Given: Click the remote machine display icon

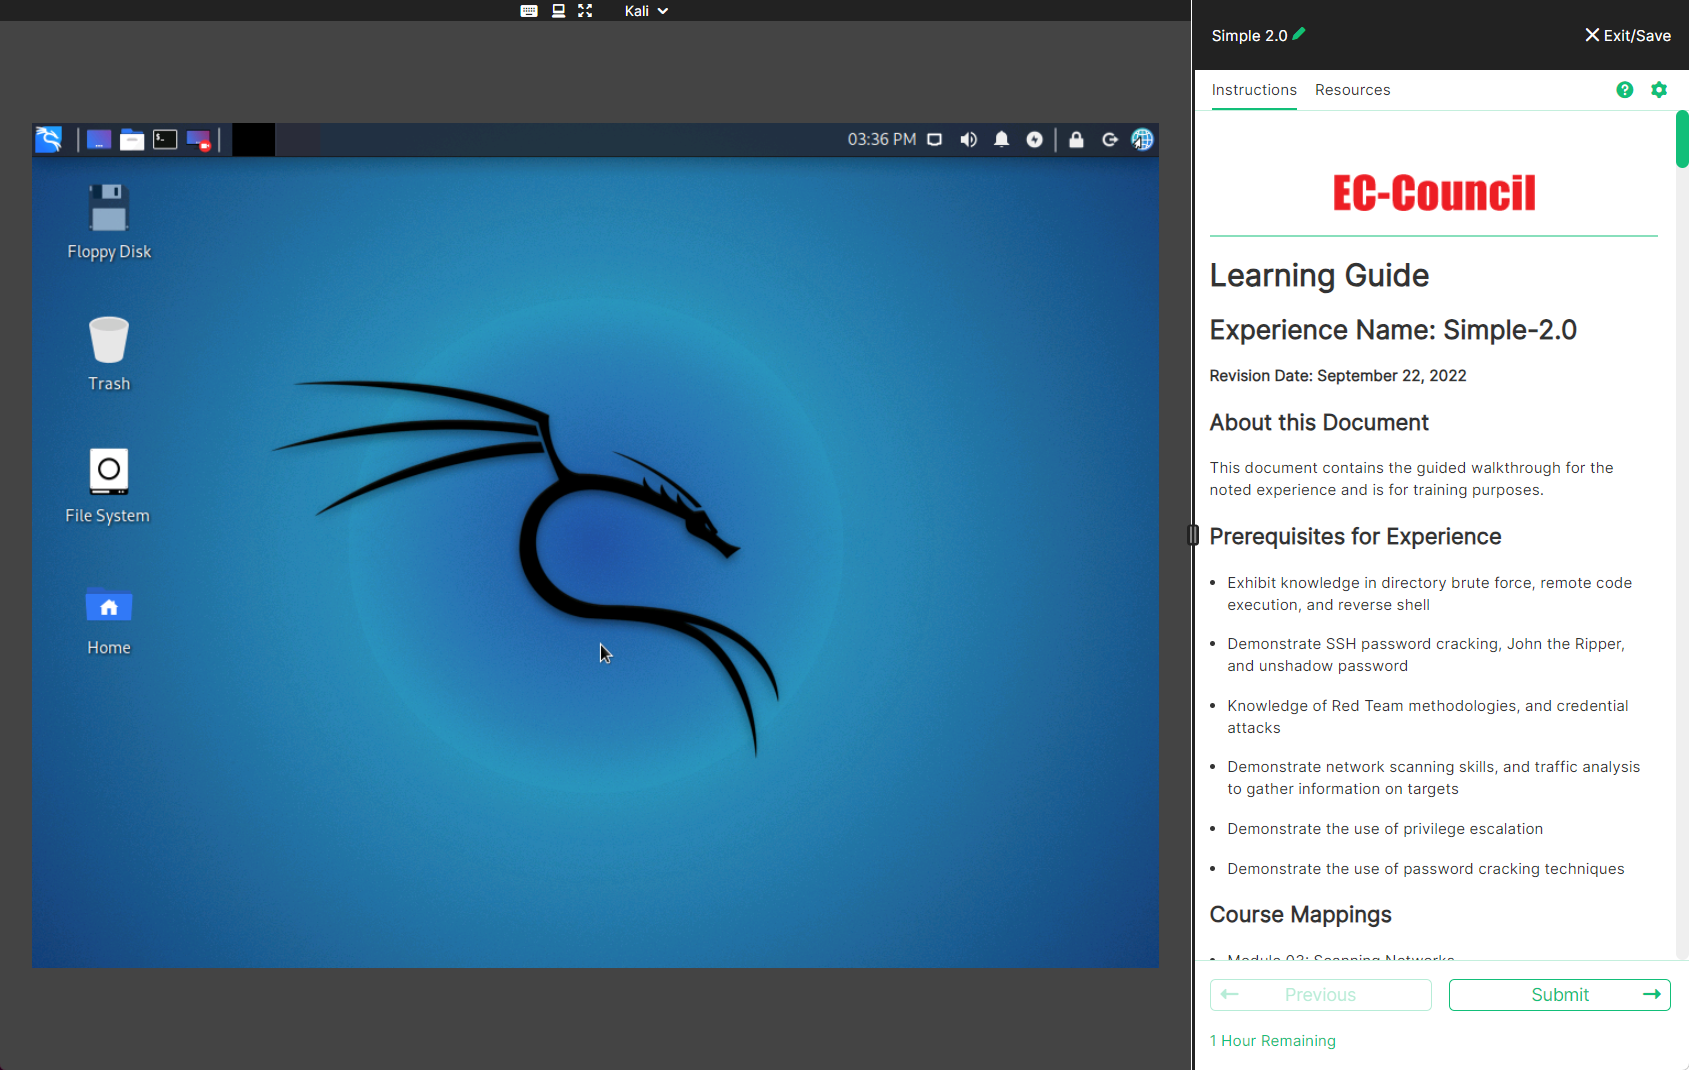Looking at the screenshot, I should point(557,10).
